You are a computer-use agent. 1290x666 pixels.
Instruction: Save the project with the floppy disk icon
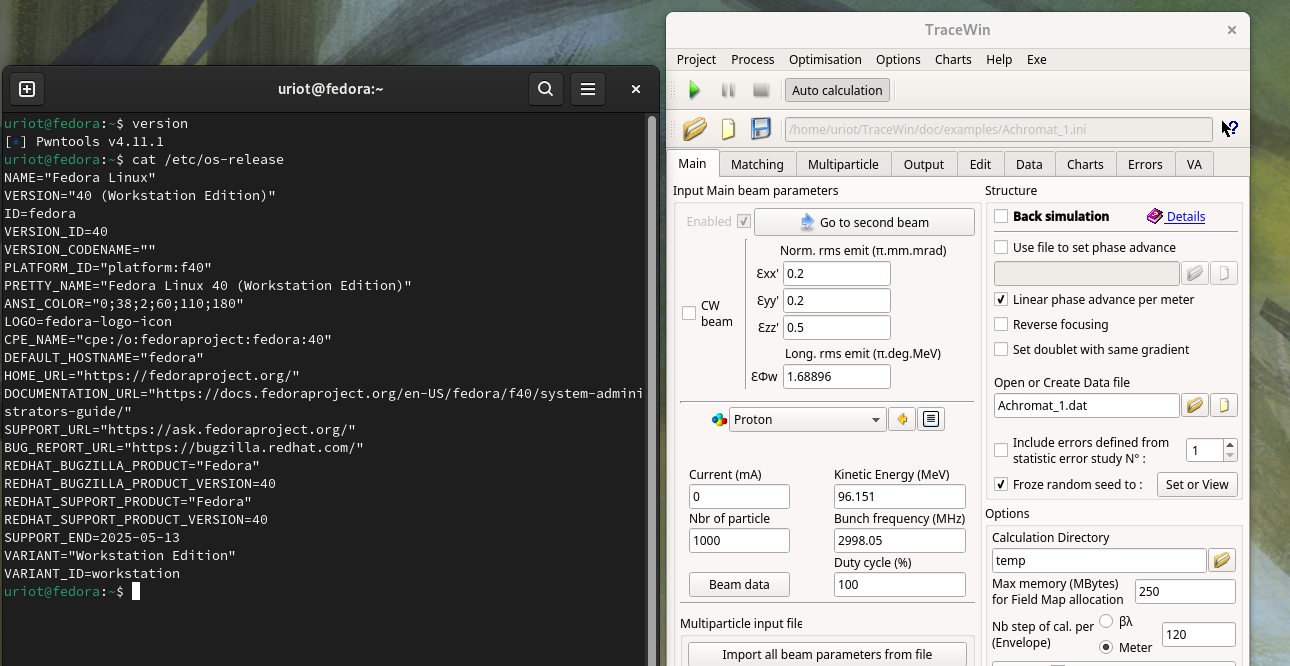click(761, 129)
